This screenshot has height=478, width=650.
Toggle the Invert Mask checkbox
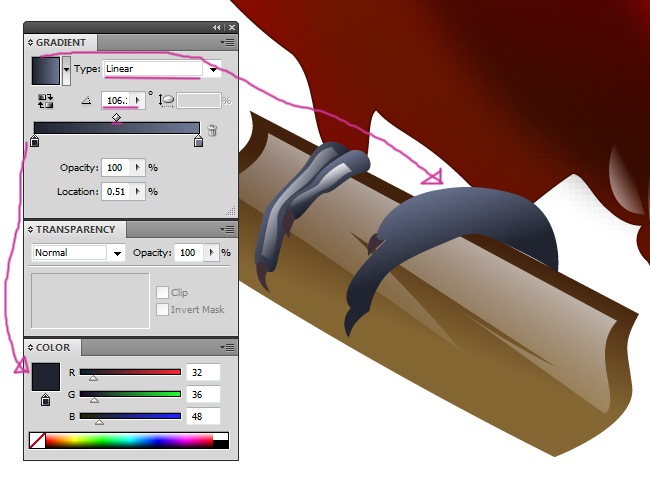pyautogui.click(x=162, y=310)
